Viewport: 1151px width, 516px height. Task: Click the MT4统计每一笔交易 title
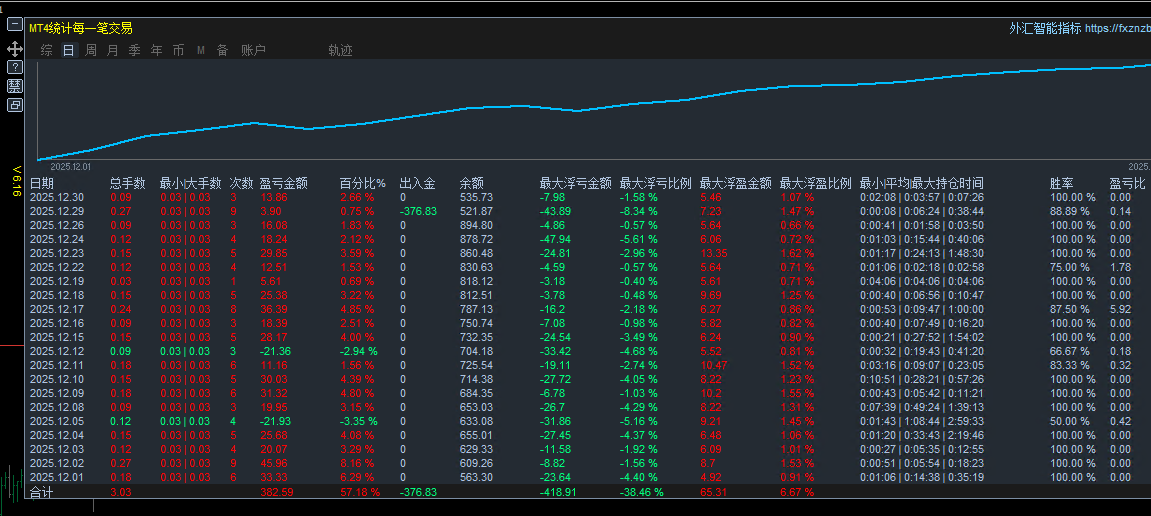tap(81, 29)
